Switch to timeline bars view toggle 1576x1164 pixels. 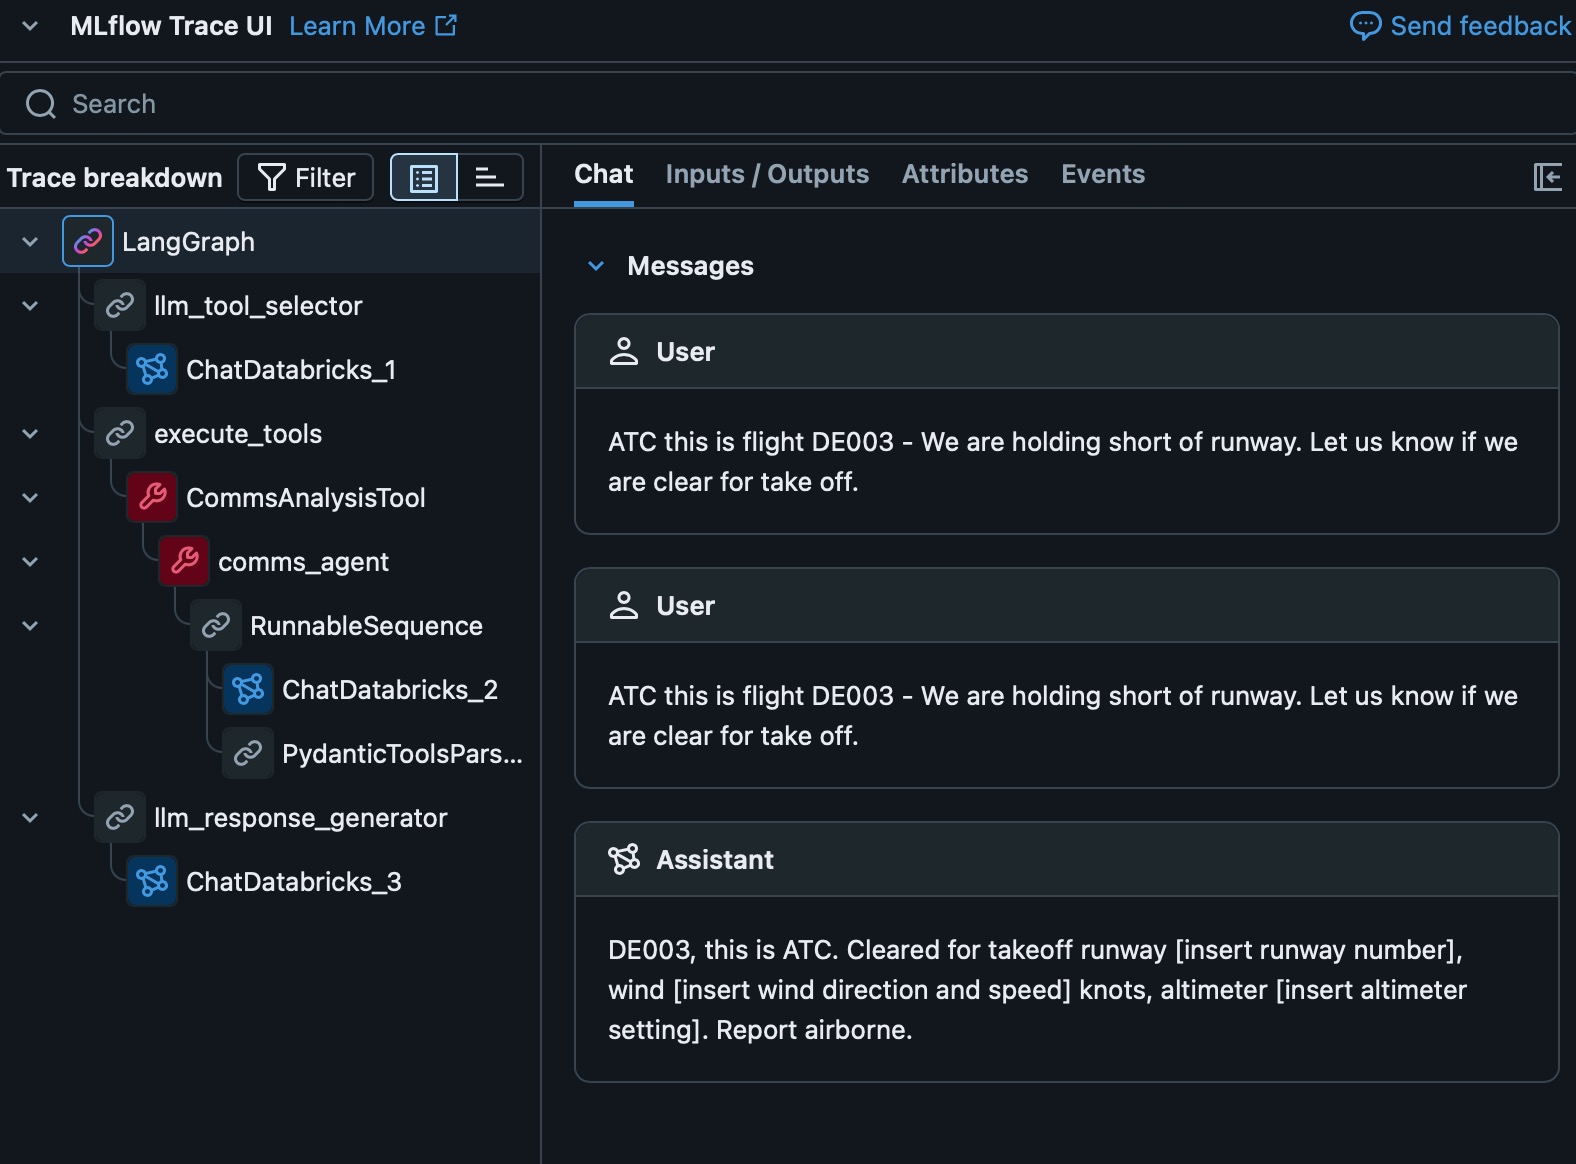click(x=489, y=178)
